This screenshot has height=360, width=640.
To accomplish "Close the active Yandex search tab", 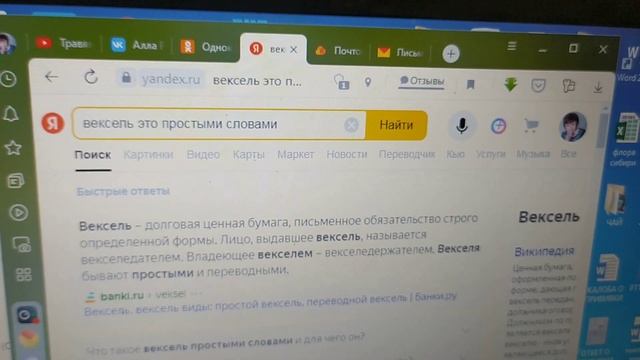I will (293, 50).
